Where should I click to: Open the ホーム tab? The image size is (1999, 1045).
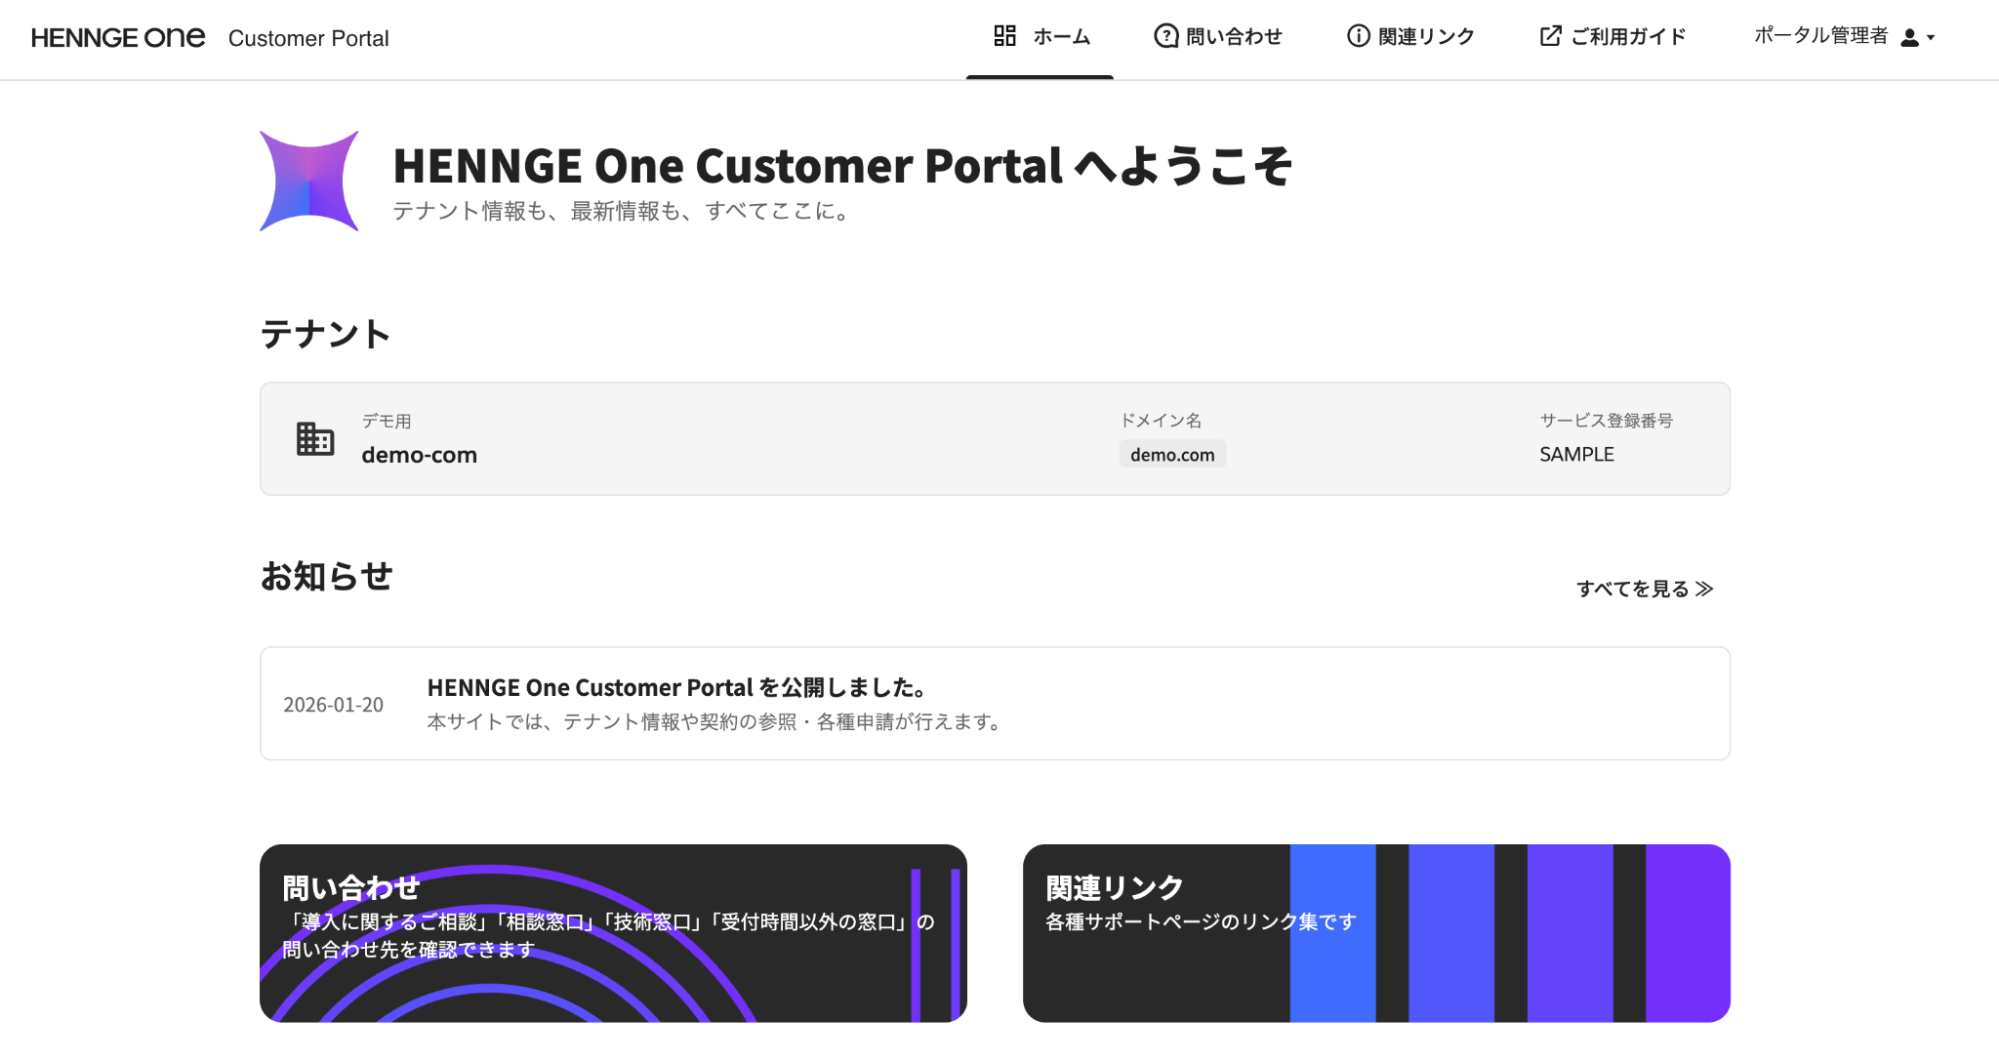coord(1041,37)
